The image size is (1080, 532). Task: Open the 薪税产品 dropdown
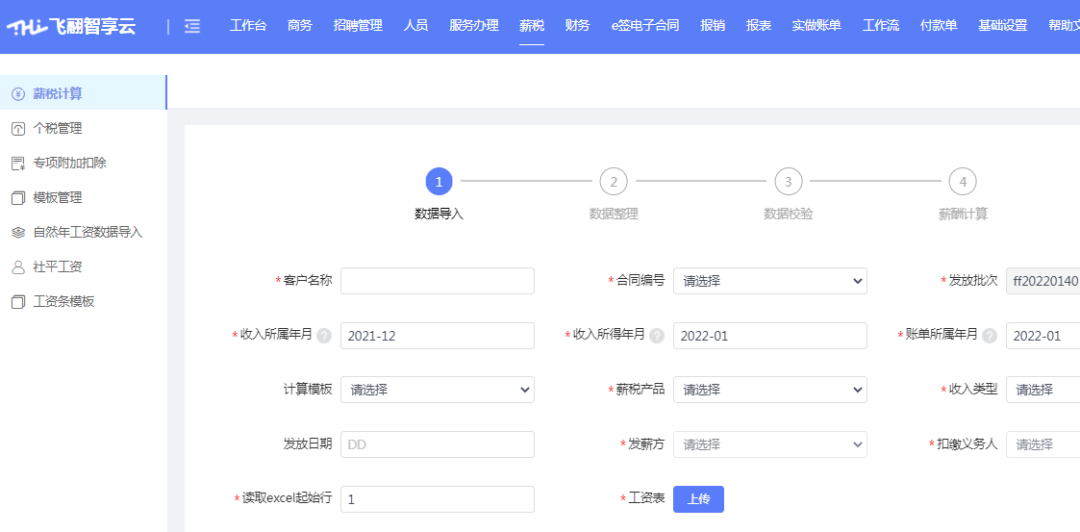tap(770, 389)
